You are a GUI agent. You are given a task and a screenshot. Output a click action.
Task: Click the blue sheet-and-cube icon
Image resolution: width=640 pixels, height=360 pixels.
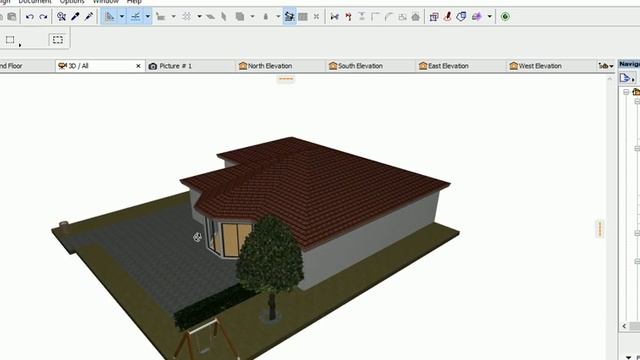click(461, 17)
